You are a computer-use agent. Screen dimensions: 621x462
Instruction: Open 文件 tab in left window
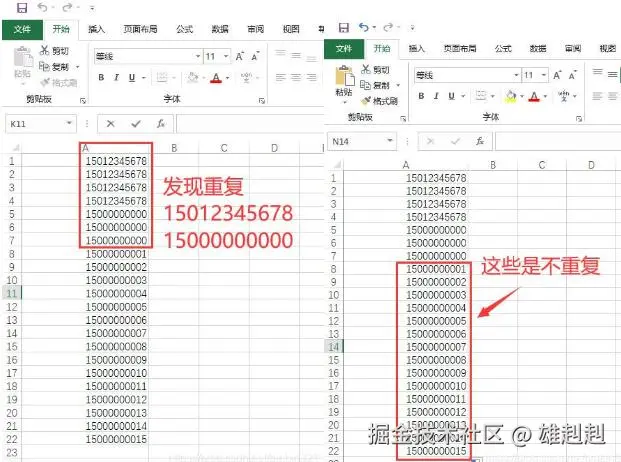click(22, 29)
